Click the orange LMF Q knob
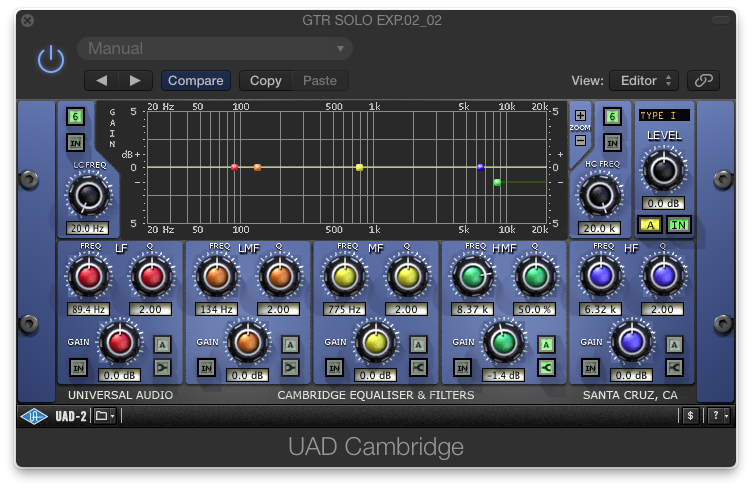The image size is (752, 489). point(280,277)
